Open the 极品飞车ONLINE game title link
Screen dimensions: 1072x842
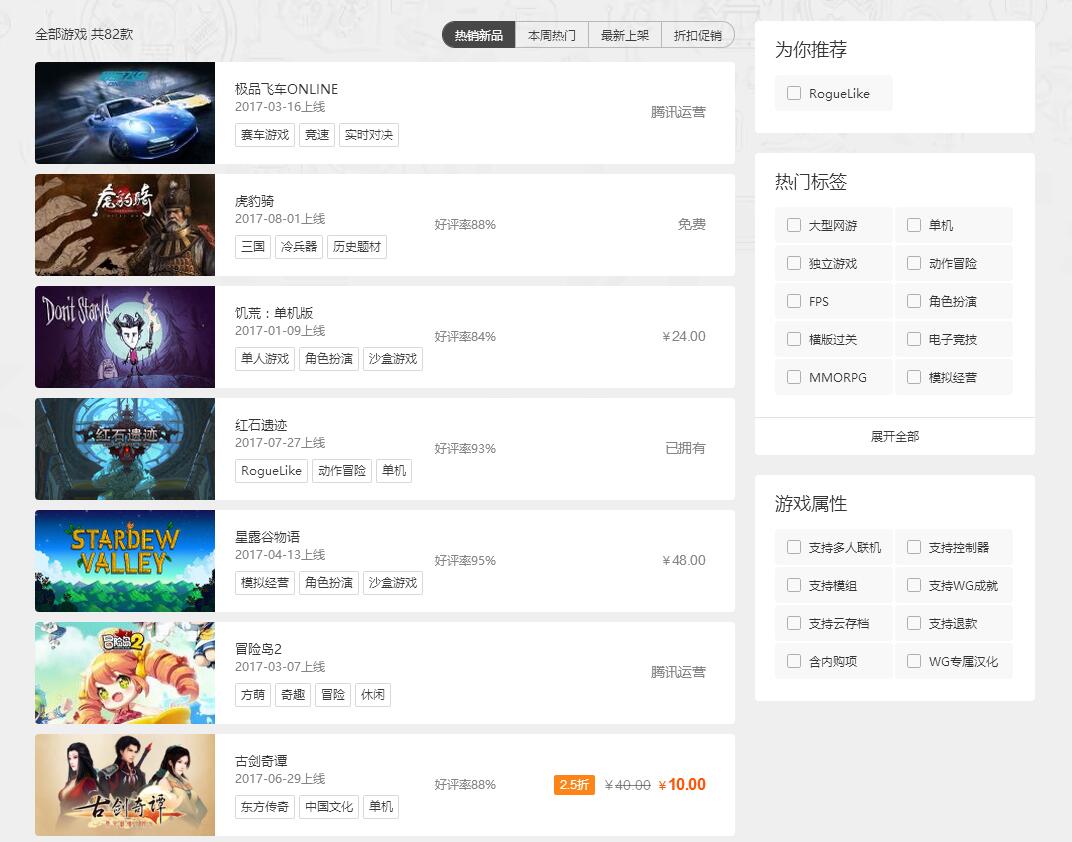click(286, 88)
